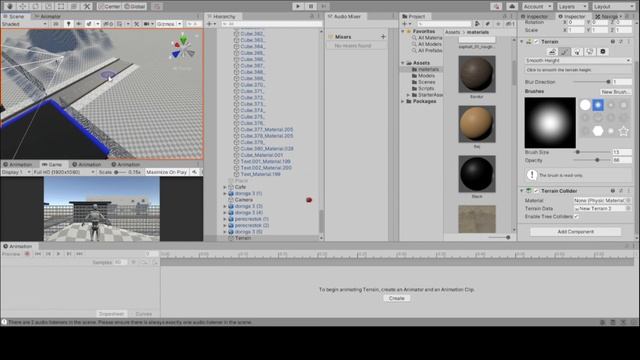Screen dimensions: 640x360
Task: Click the New Brush button
Action: click(x=615, y=92)
